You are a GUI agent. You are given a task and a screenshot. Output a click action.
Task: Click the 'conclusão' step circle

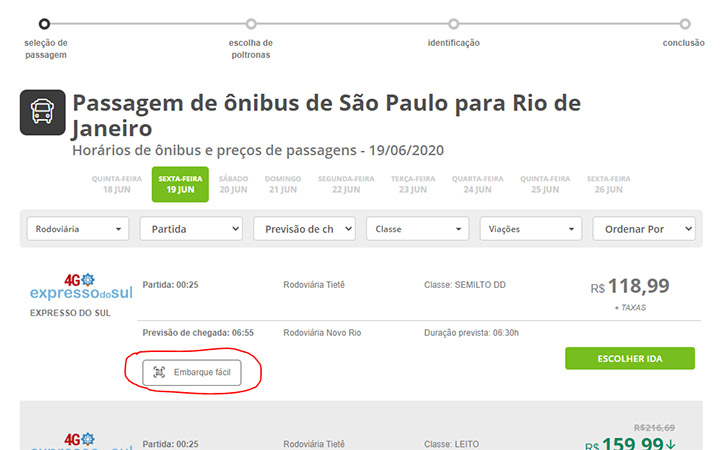[685, 23]
